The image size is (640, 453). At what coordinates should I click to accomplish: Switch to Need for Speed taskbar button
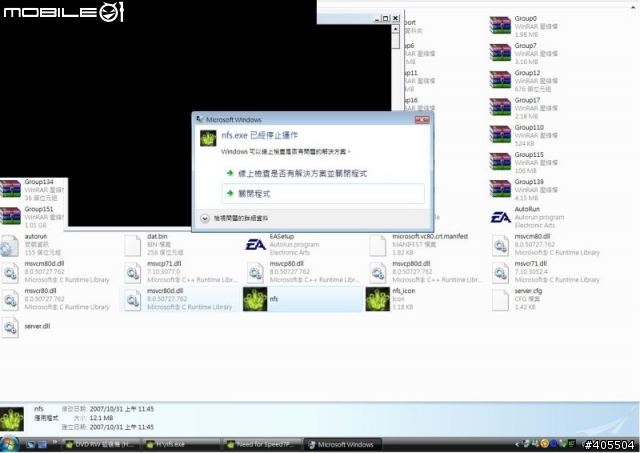[262, 444]
